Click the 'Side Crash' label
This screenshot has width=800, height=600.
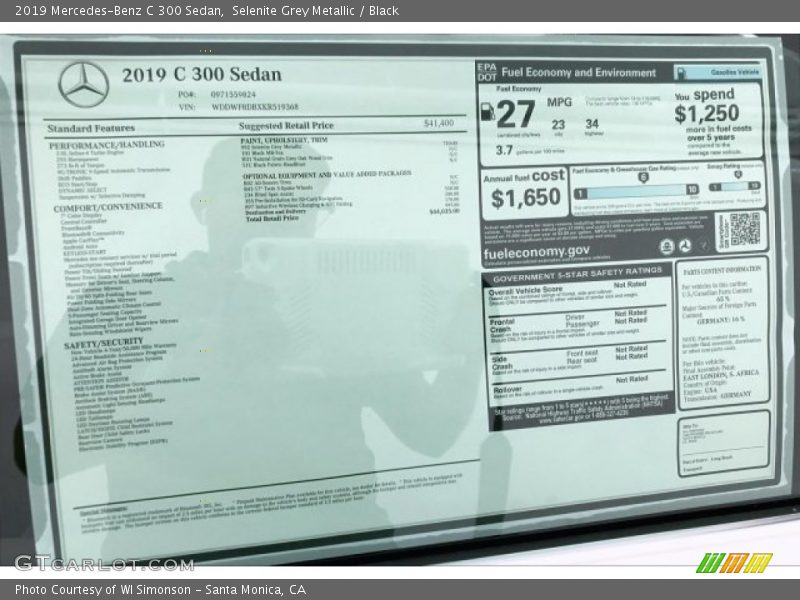pos(502,363)
